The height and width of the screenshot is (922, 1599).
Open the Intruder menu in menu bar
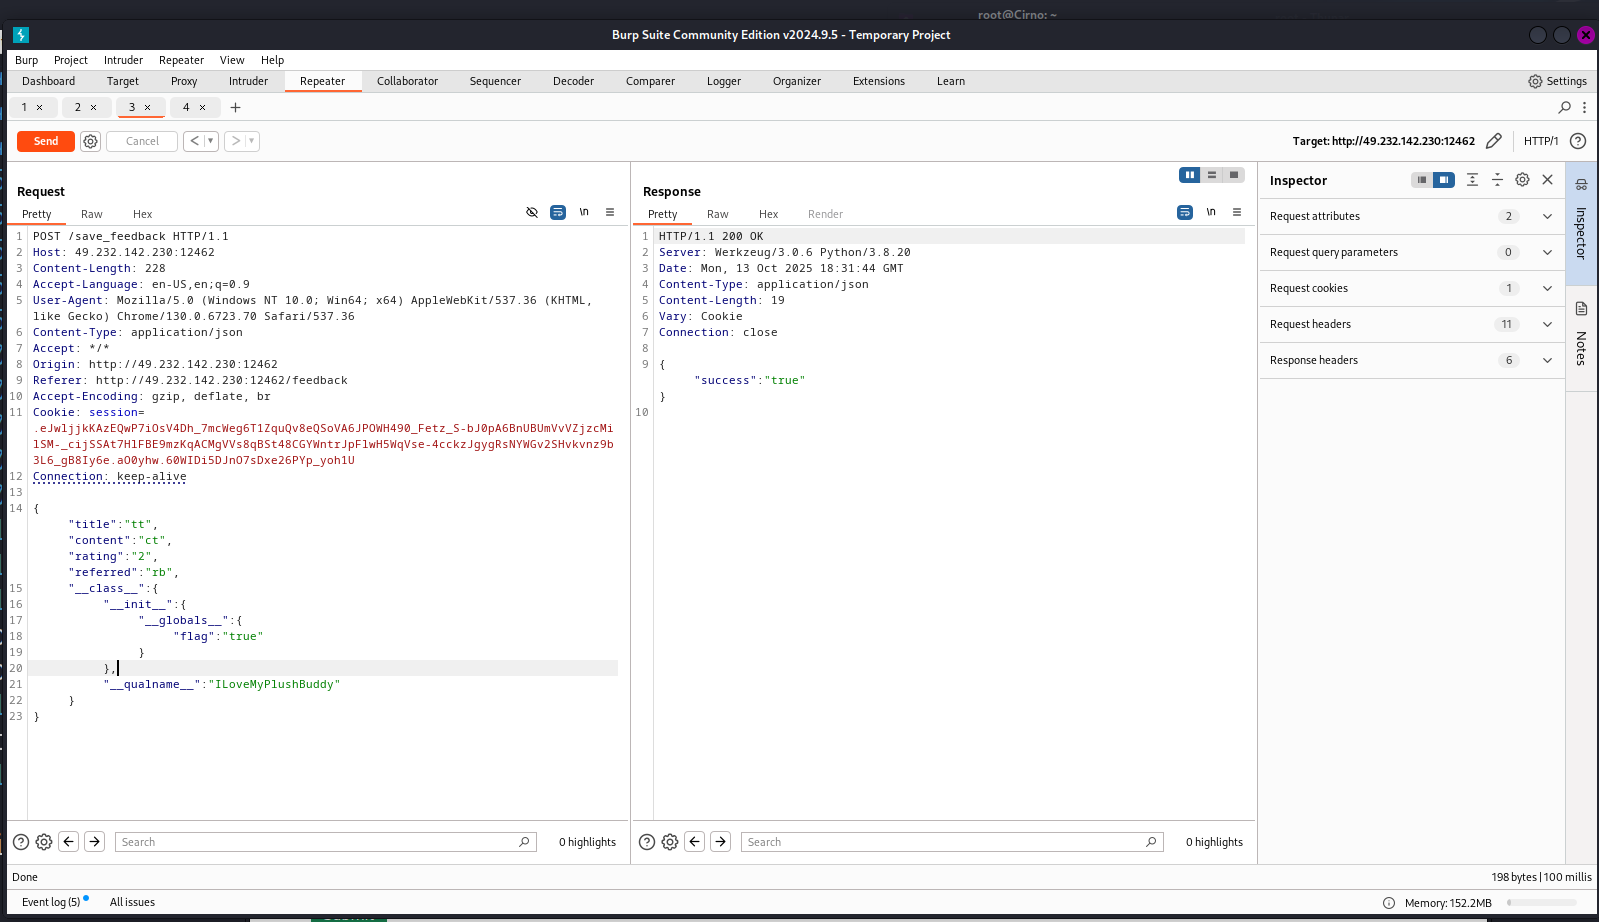pos(123,60)
